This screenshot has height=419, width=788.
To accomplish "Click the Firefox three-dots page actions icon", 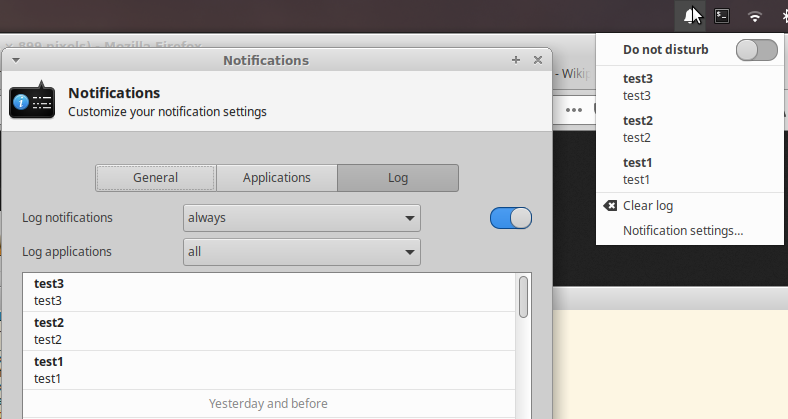I will click(573, 110).
